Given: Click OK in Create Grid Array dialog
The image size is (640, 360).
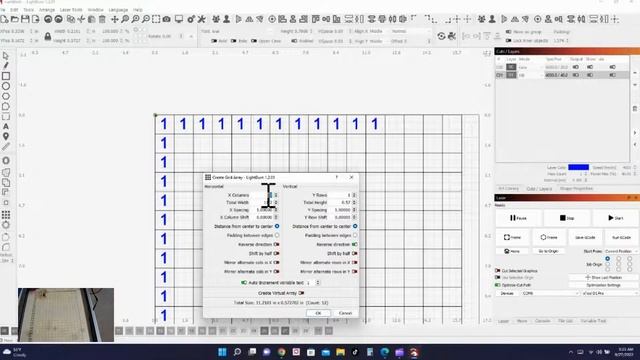Looking at the screenshot, I should (x=318, y=313).
